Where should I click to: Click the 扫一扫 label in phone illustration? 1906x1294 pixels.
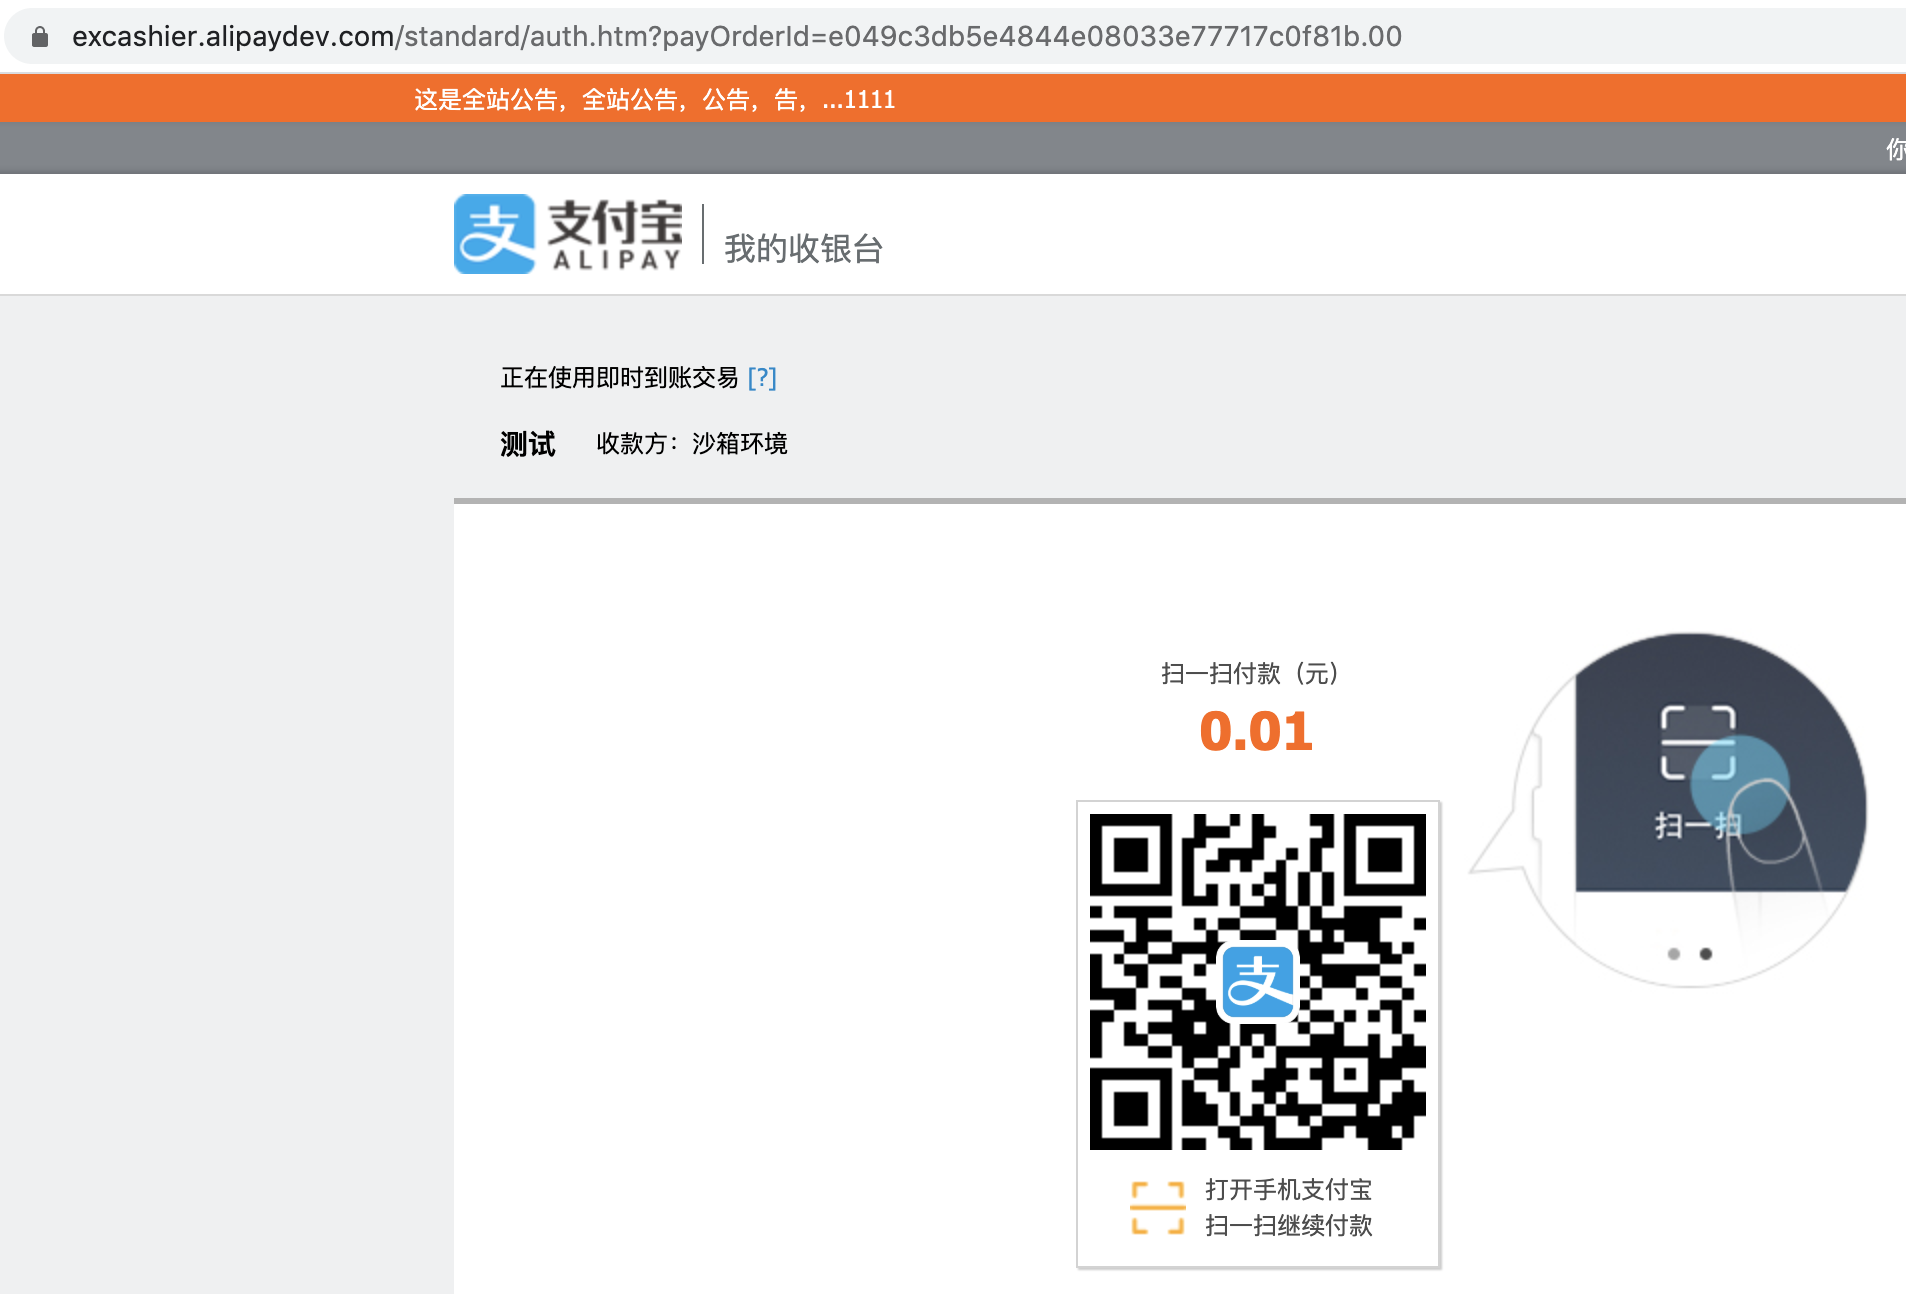(x=1698, y=826)
